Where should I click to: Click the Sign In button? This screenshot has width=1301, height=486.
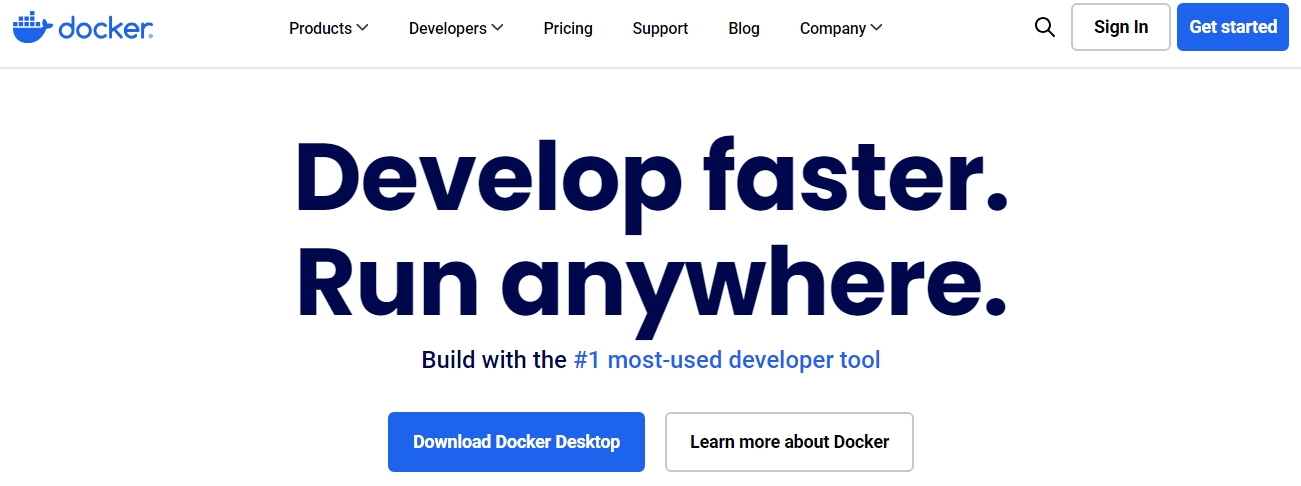[x=1121, y=27]
